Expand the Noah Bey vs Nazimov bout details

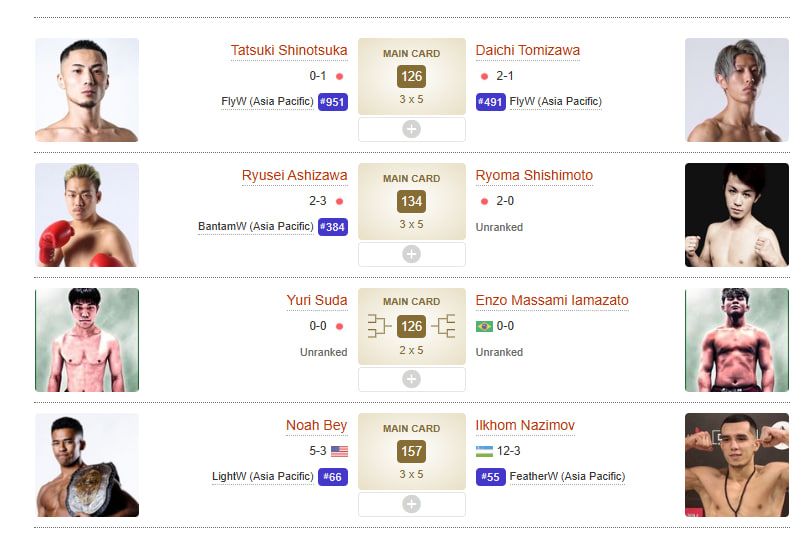point(411,504)
